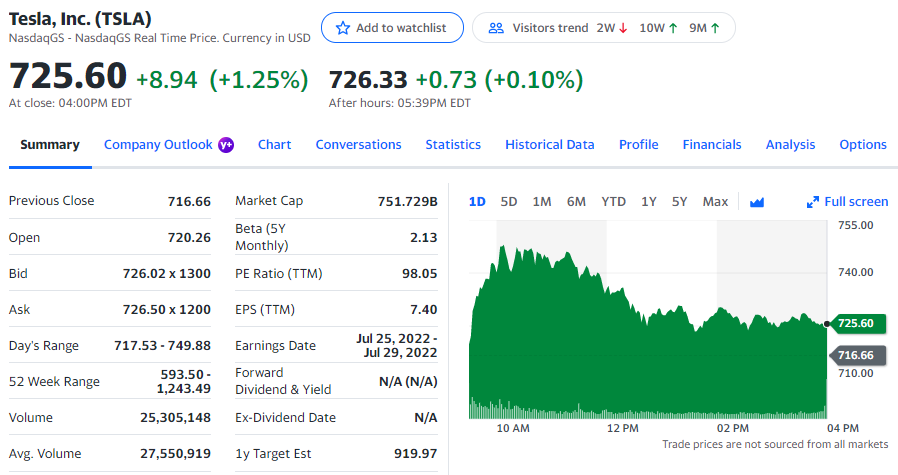
Task: Select the 5D chart range
Action: (x=509, y=202)
